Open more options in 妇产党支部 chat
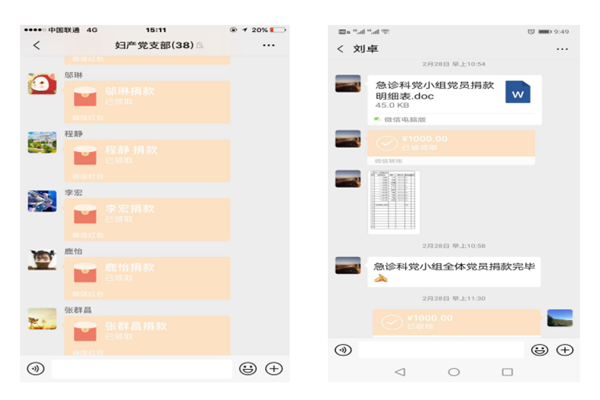 pos(268,45)
